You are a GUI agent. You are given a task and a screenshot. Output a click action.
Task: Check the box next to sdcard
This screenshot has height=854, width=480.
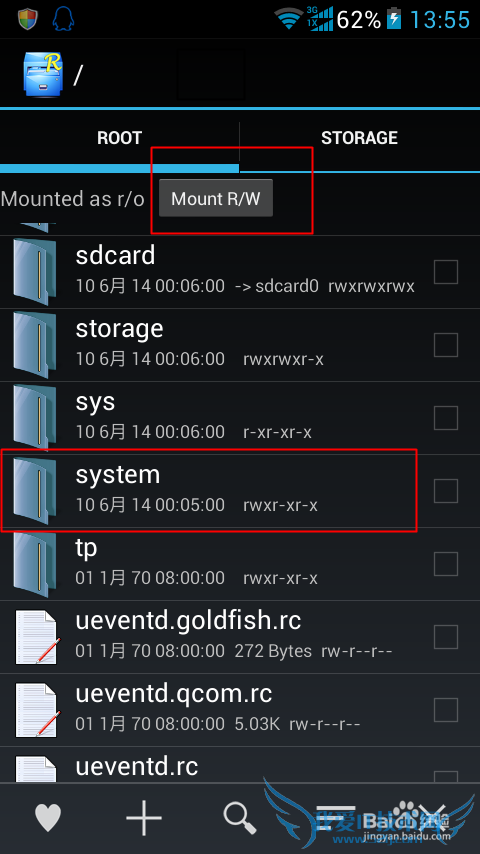(x=446, y=272)
